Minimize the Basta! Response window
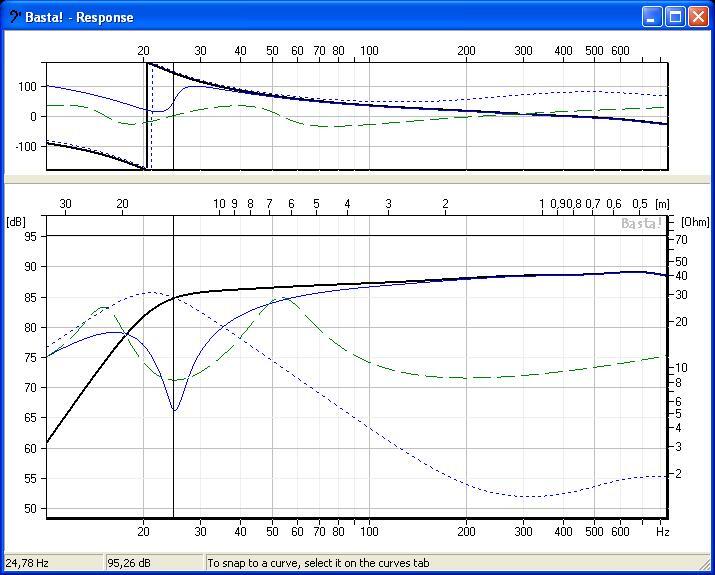715x575 pixels. [x=652, y=17]
